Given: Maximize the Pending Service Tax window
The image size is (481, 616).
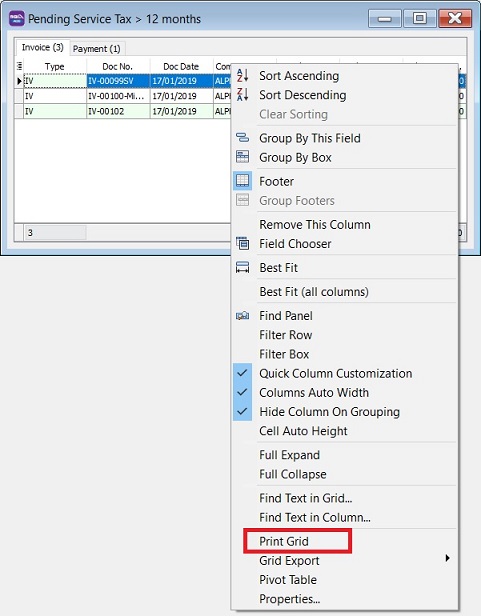Looking at the screenshot, I should click(x=420, y=18).
